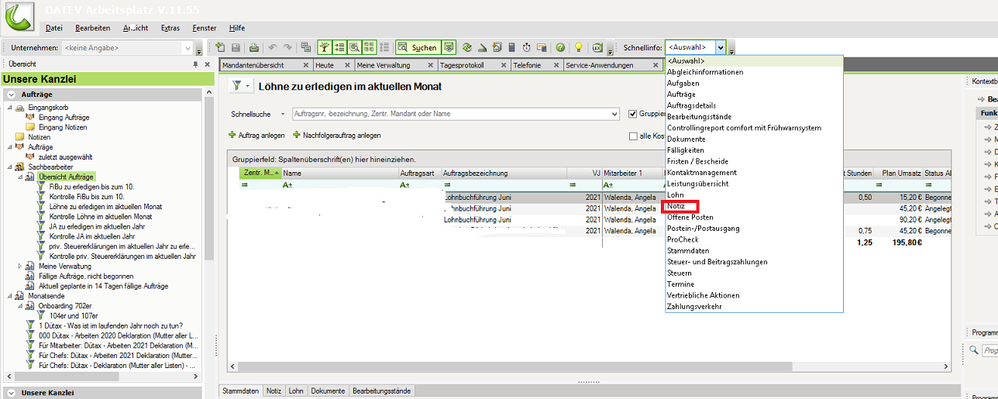Screen dimensions: 998x399
Task: Click the Suchen button
Action: click(x=418, y=47)
